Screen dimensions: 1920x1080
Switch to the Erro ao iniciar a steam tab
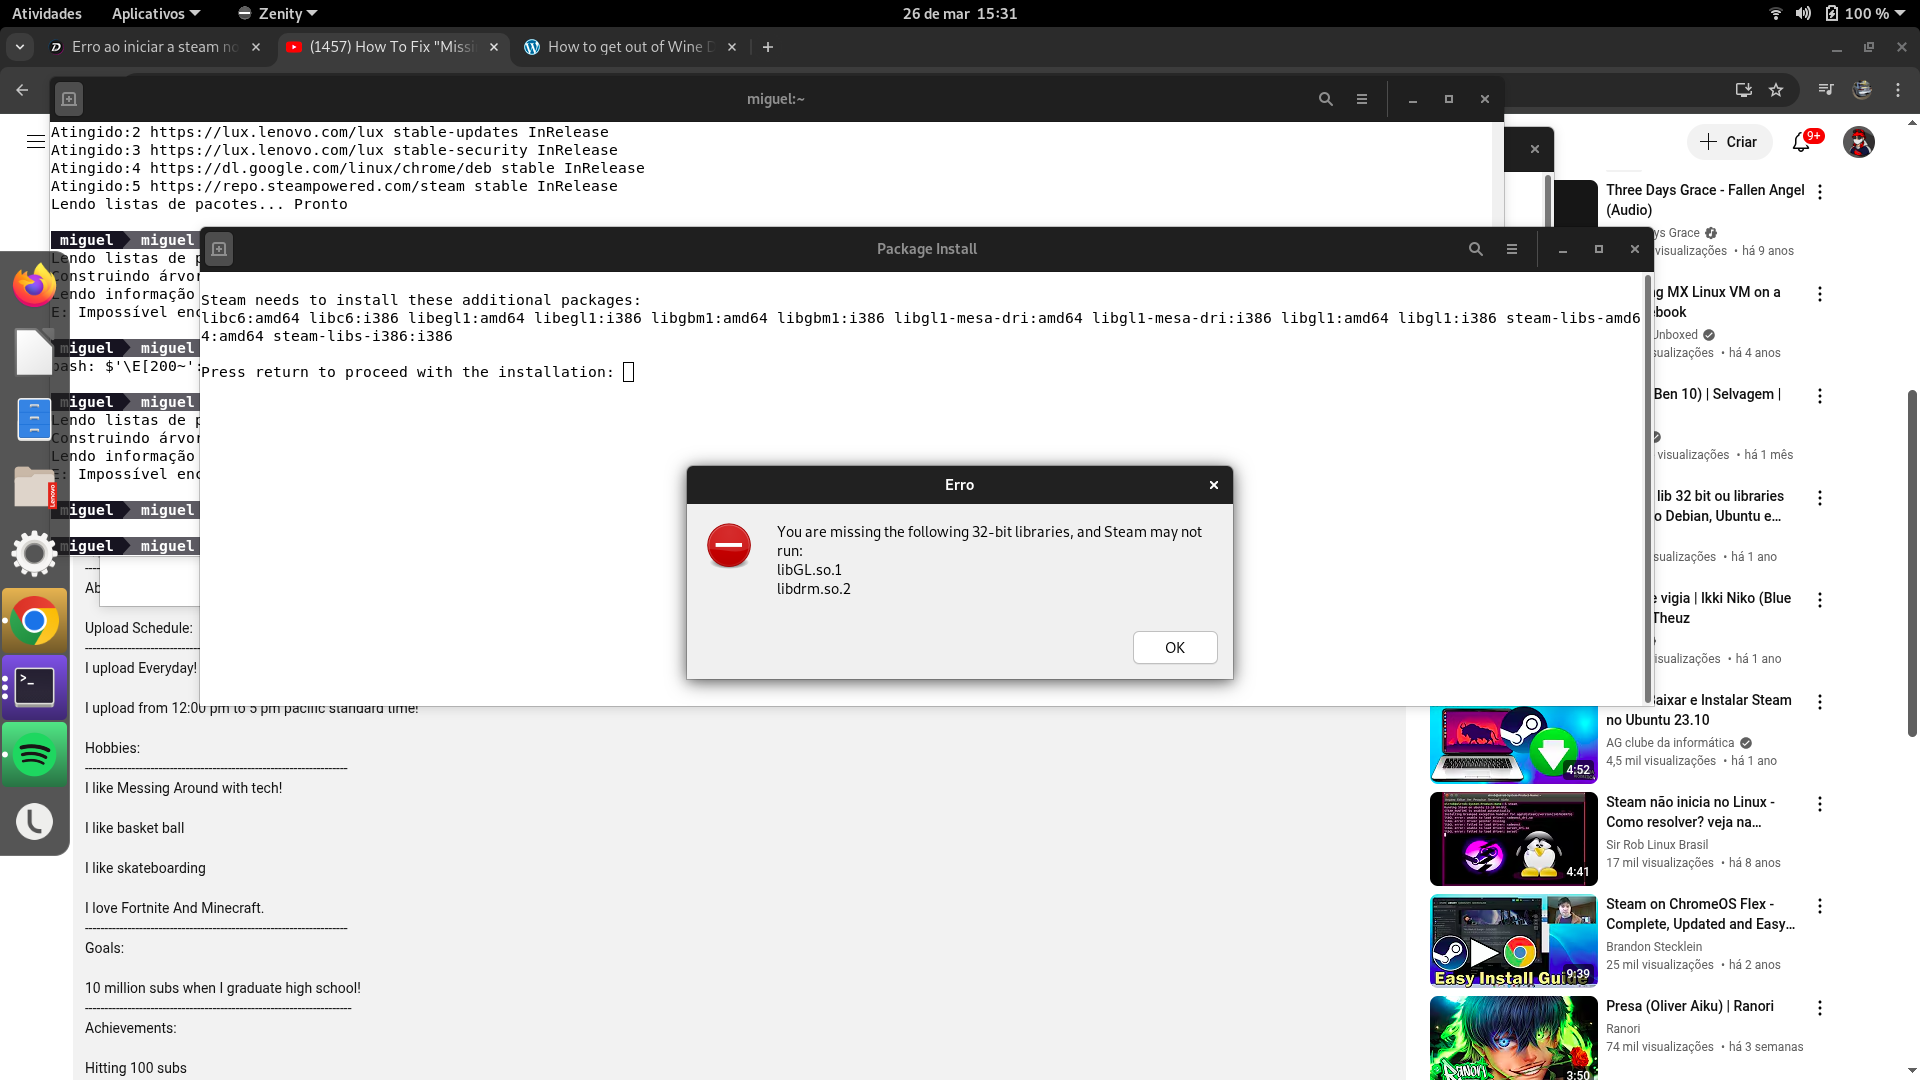click(154, 47)
